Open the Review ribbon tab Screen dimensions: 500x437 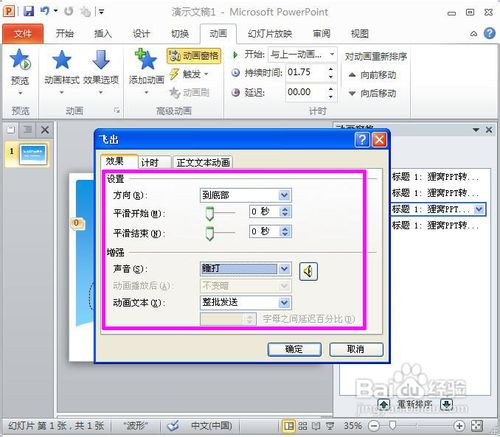(321, 34)
